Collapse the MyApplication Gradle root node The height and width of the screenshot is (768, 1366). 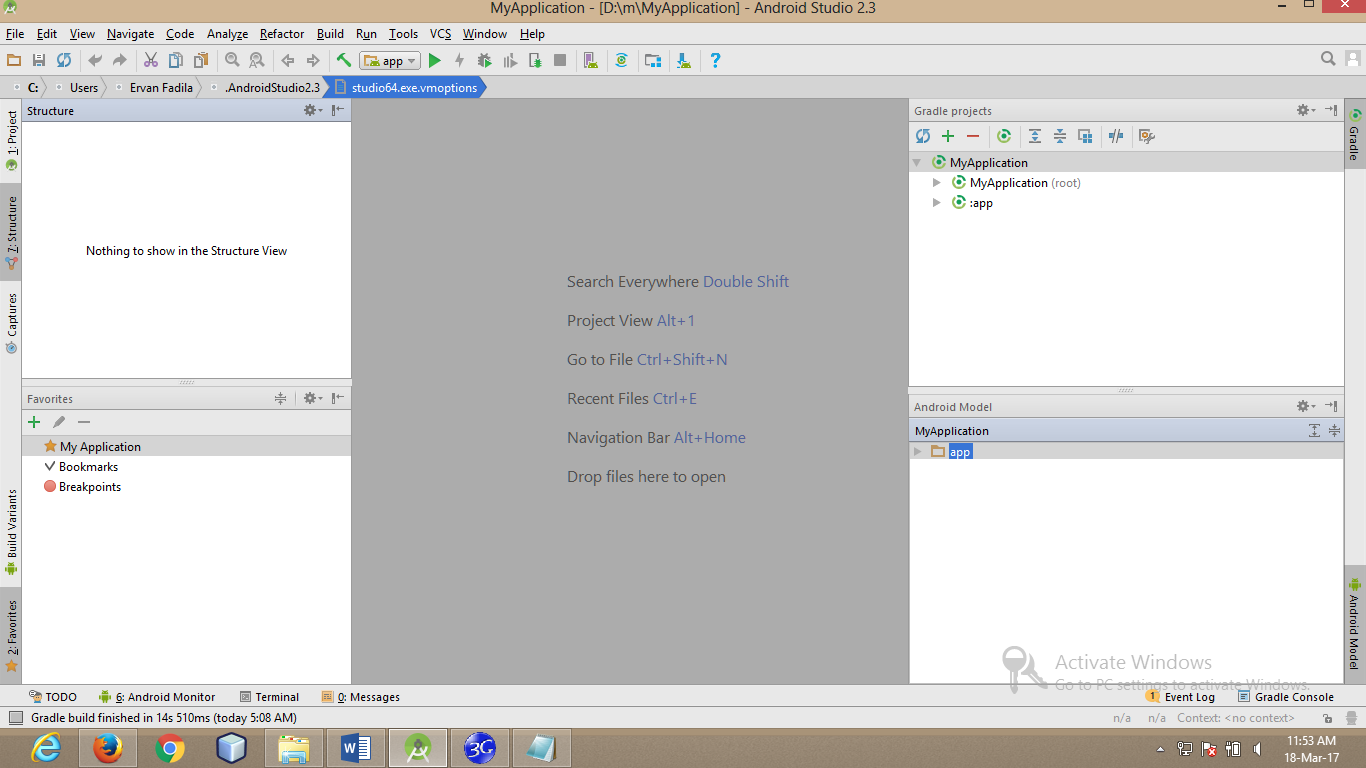pos(917,162)
